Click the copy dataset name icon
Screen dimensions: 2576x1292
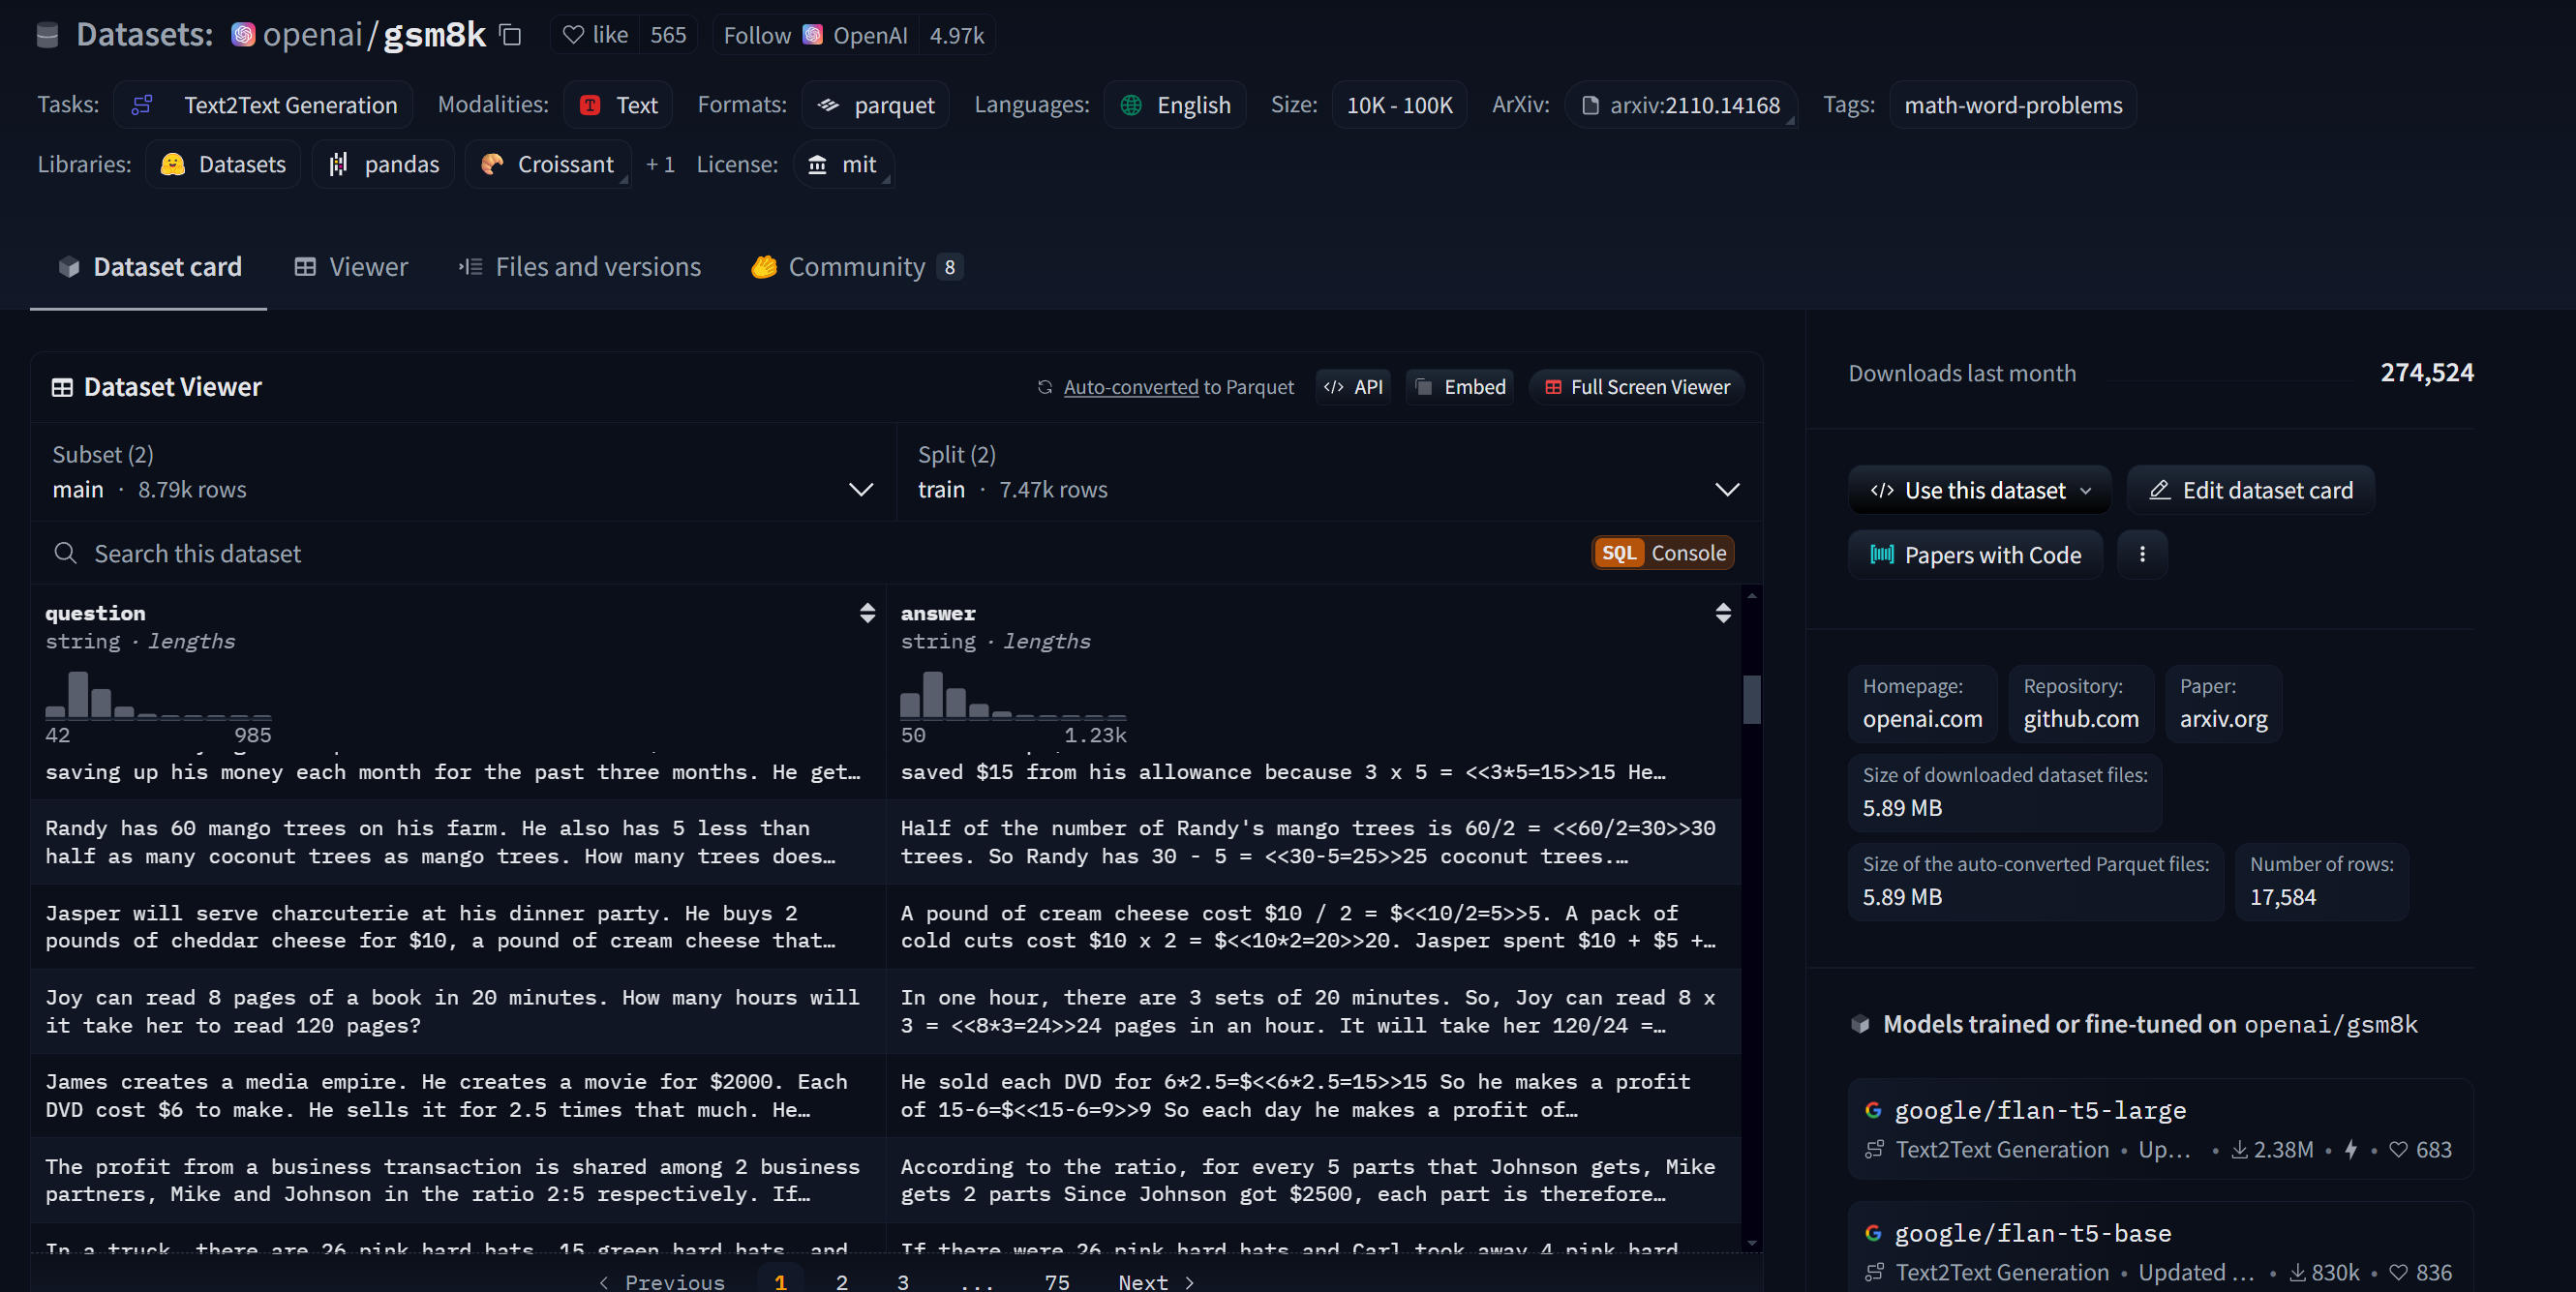[x=510, y=35]
